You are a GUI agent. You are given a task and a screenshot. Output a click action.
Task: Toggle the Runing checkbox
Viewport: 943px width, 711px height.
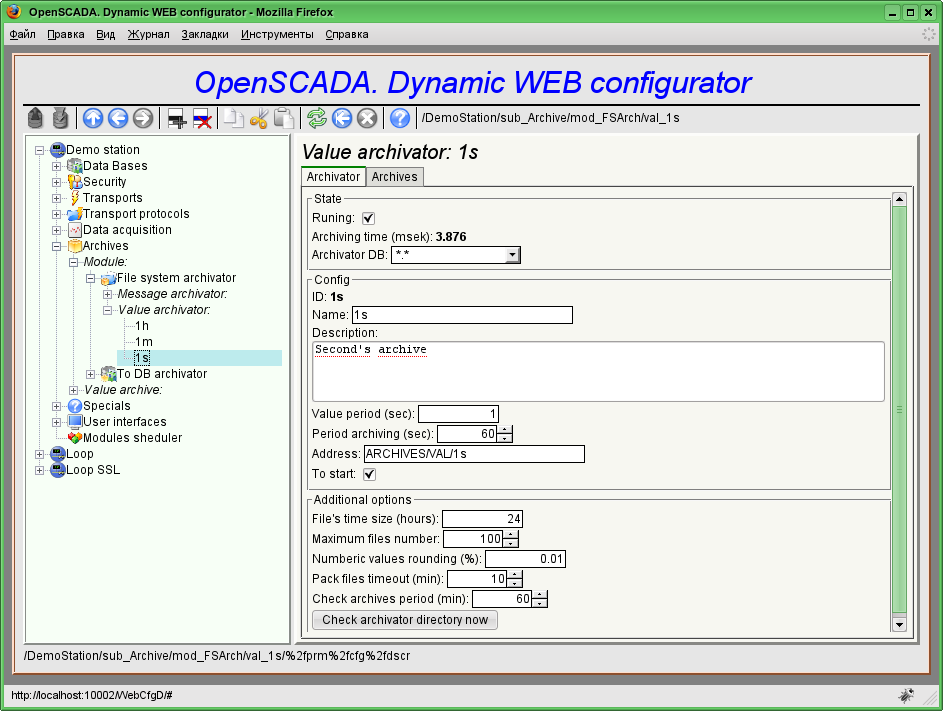[369, 218]
